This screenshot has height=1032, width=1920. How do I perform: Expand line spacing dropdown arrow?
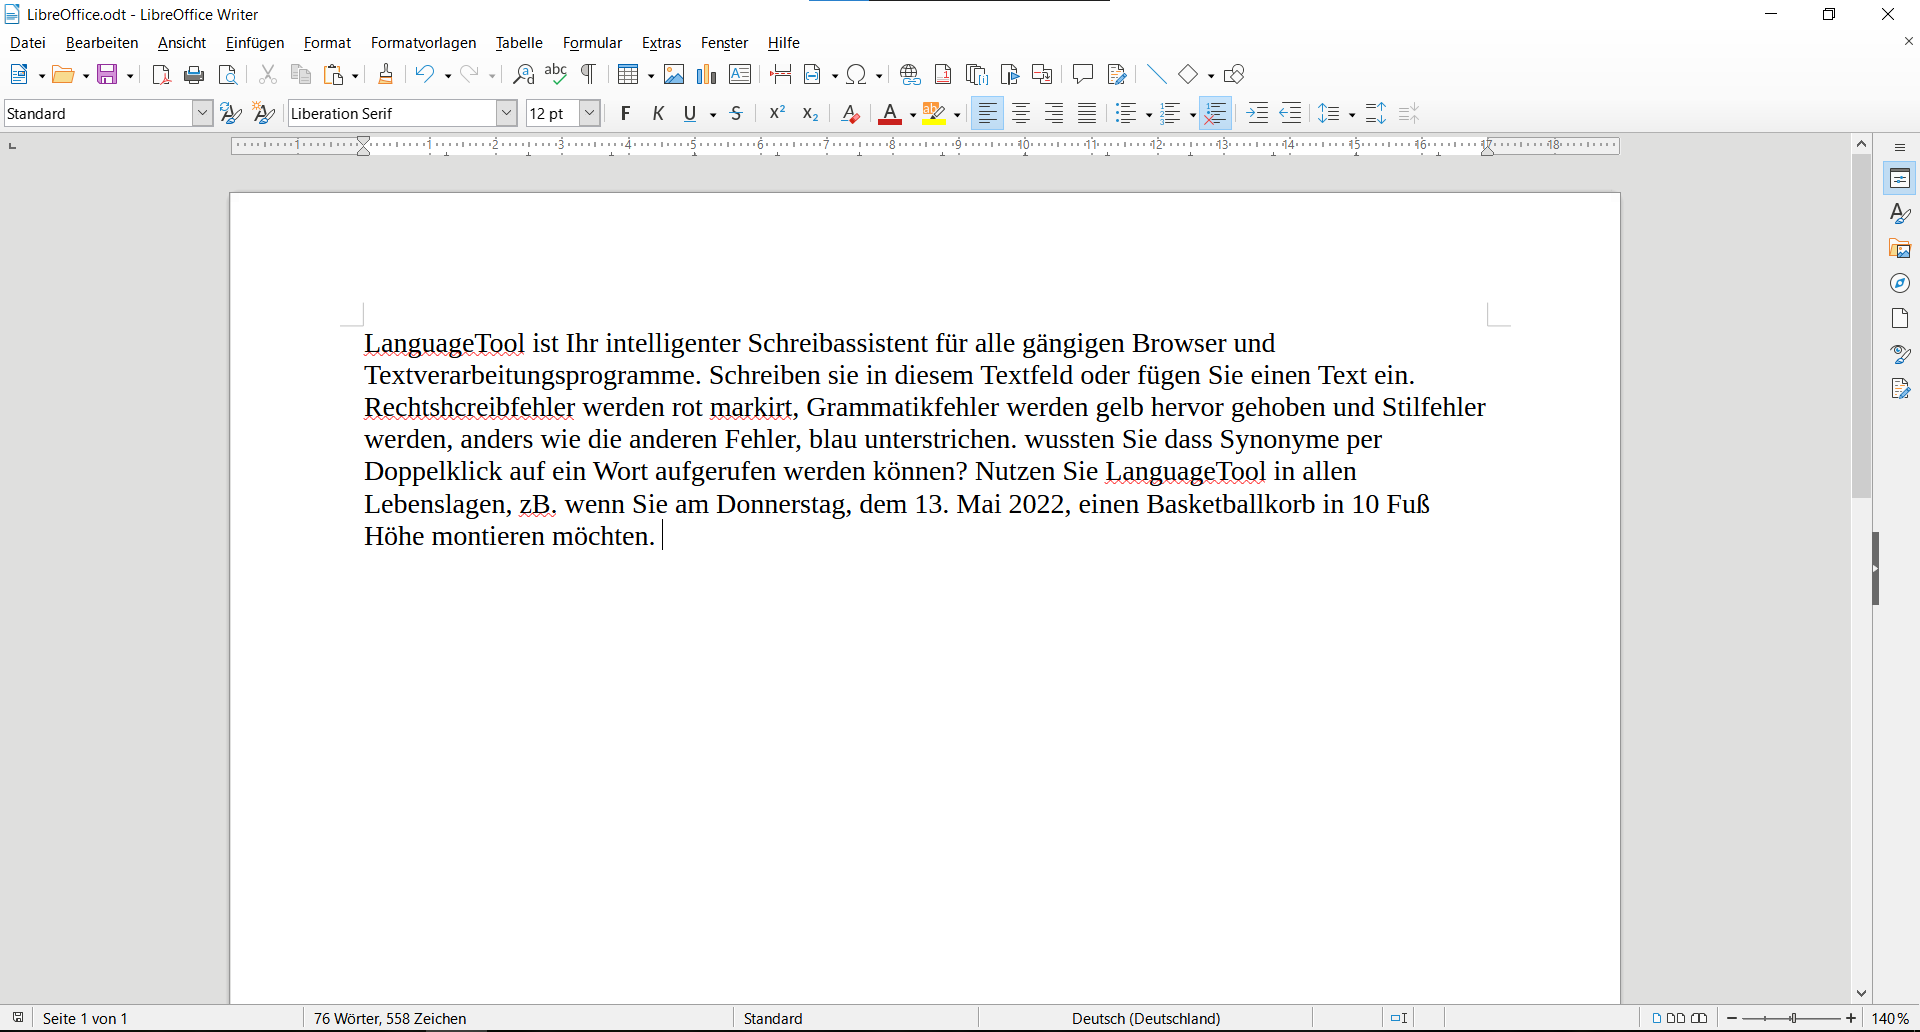[1352, 115]
